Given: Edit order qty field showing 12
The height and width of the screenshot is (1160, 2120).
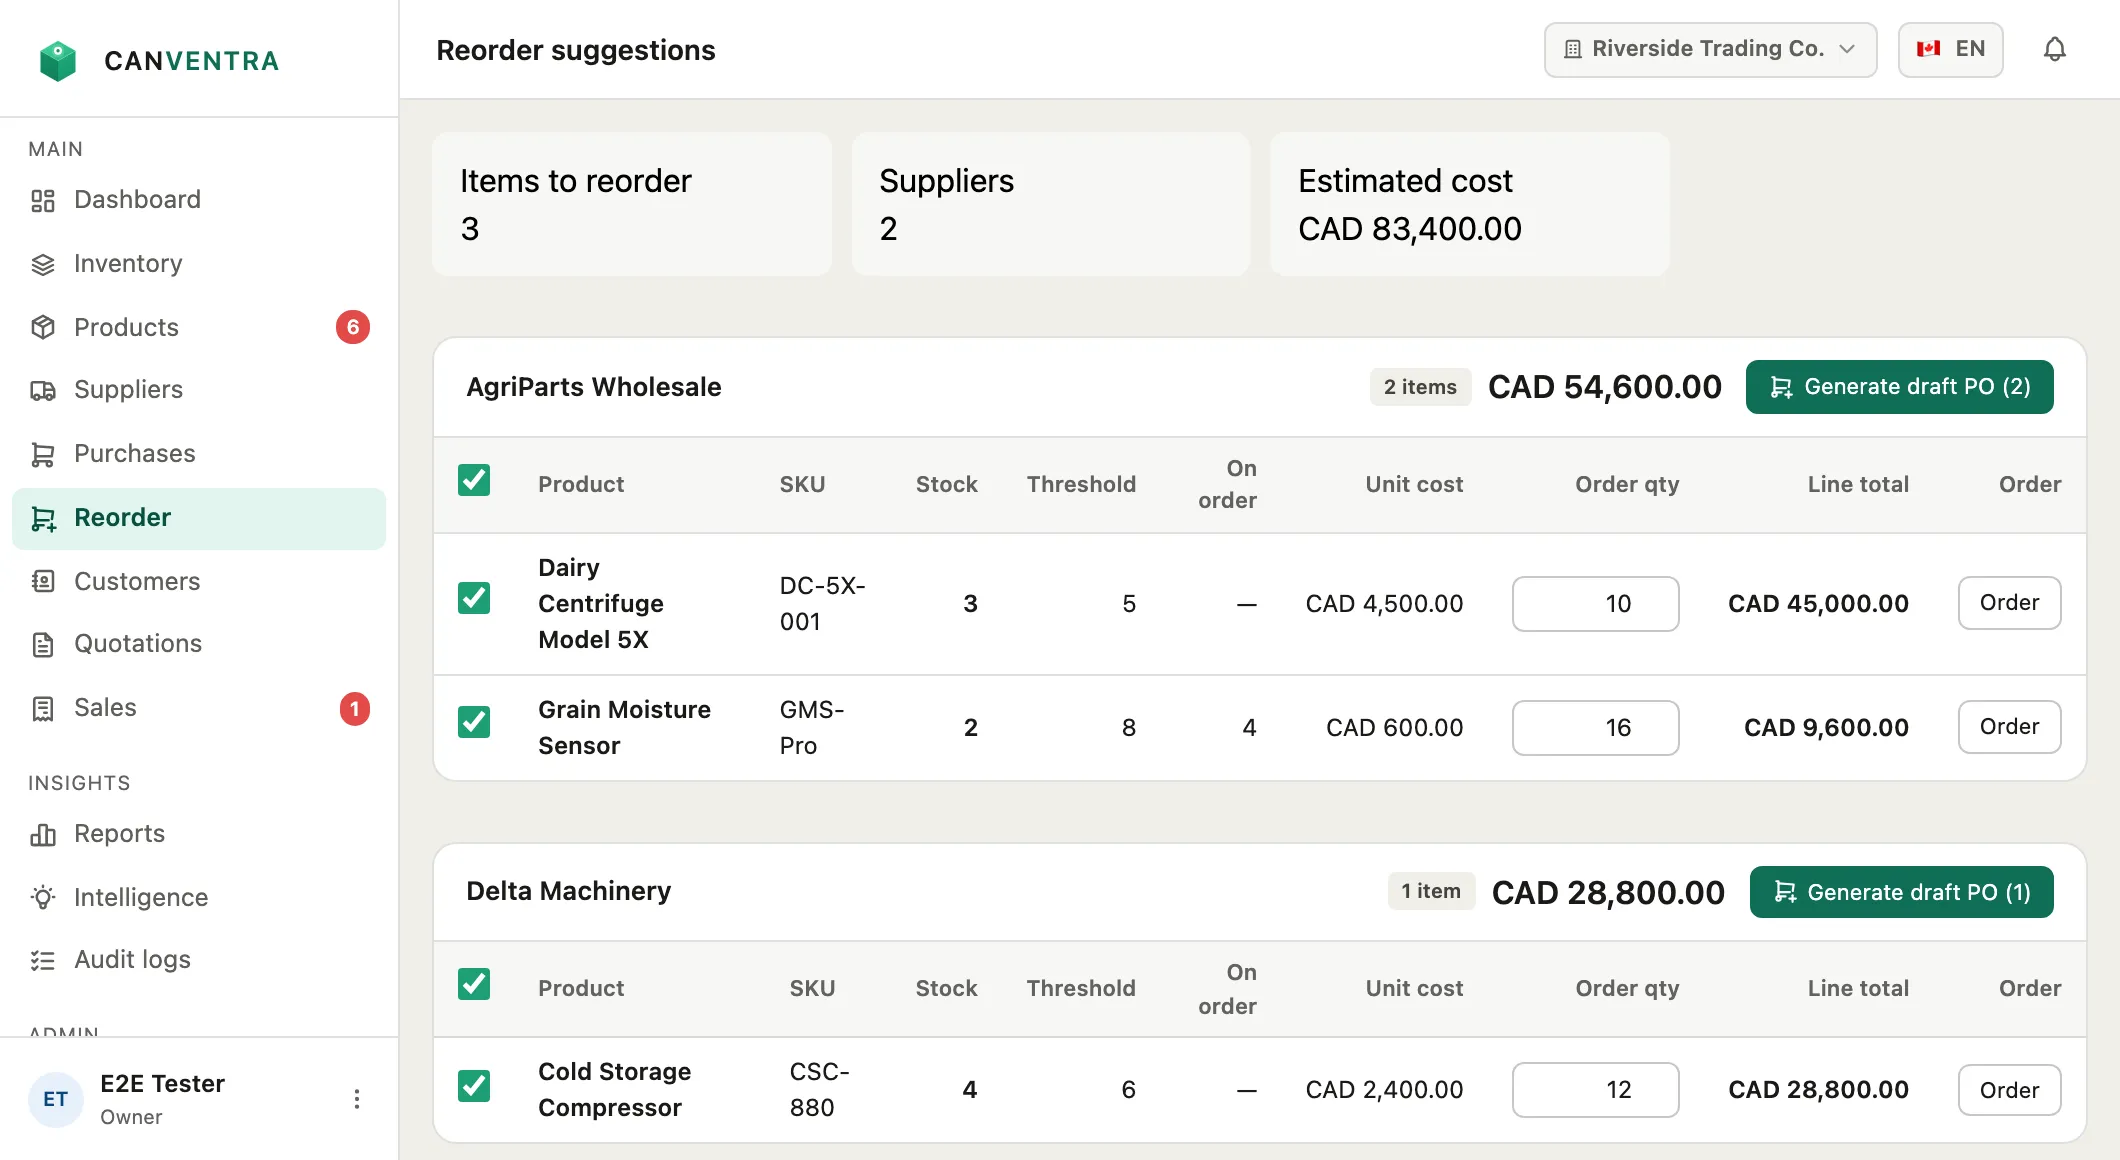Looking at the screenshot, I should click(x=1595, y=1090).
